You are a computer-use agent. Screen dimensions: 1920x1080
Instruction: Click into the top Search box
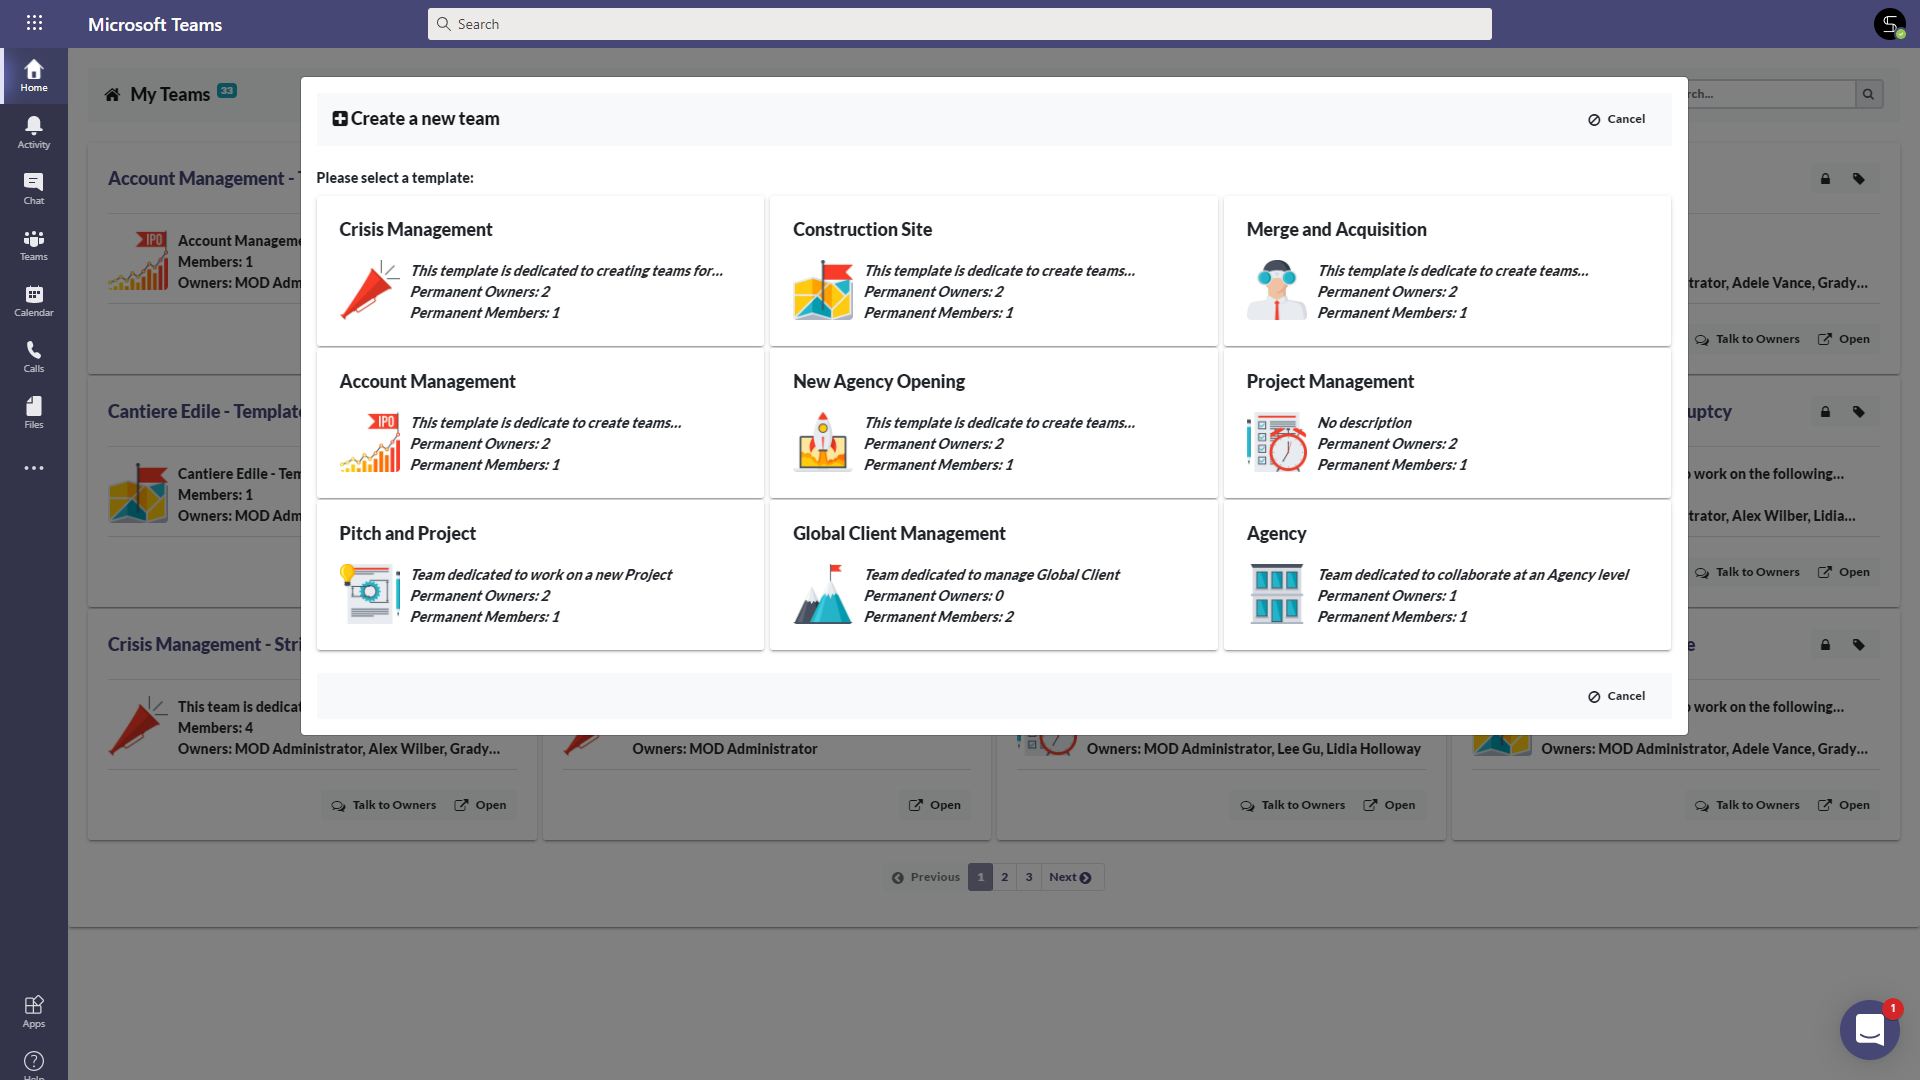pos(960,24)
